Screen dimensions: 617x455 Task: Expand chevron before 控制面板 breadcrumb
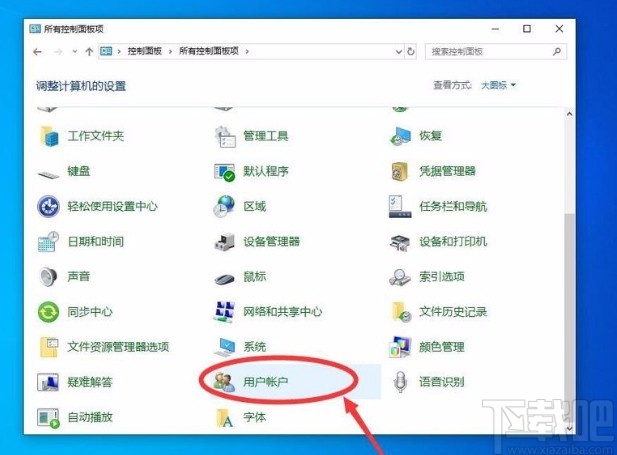coord(119,52)
